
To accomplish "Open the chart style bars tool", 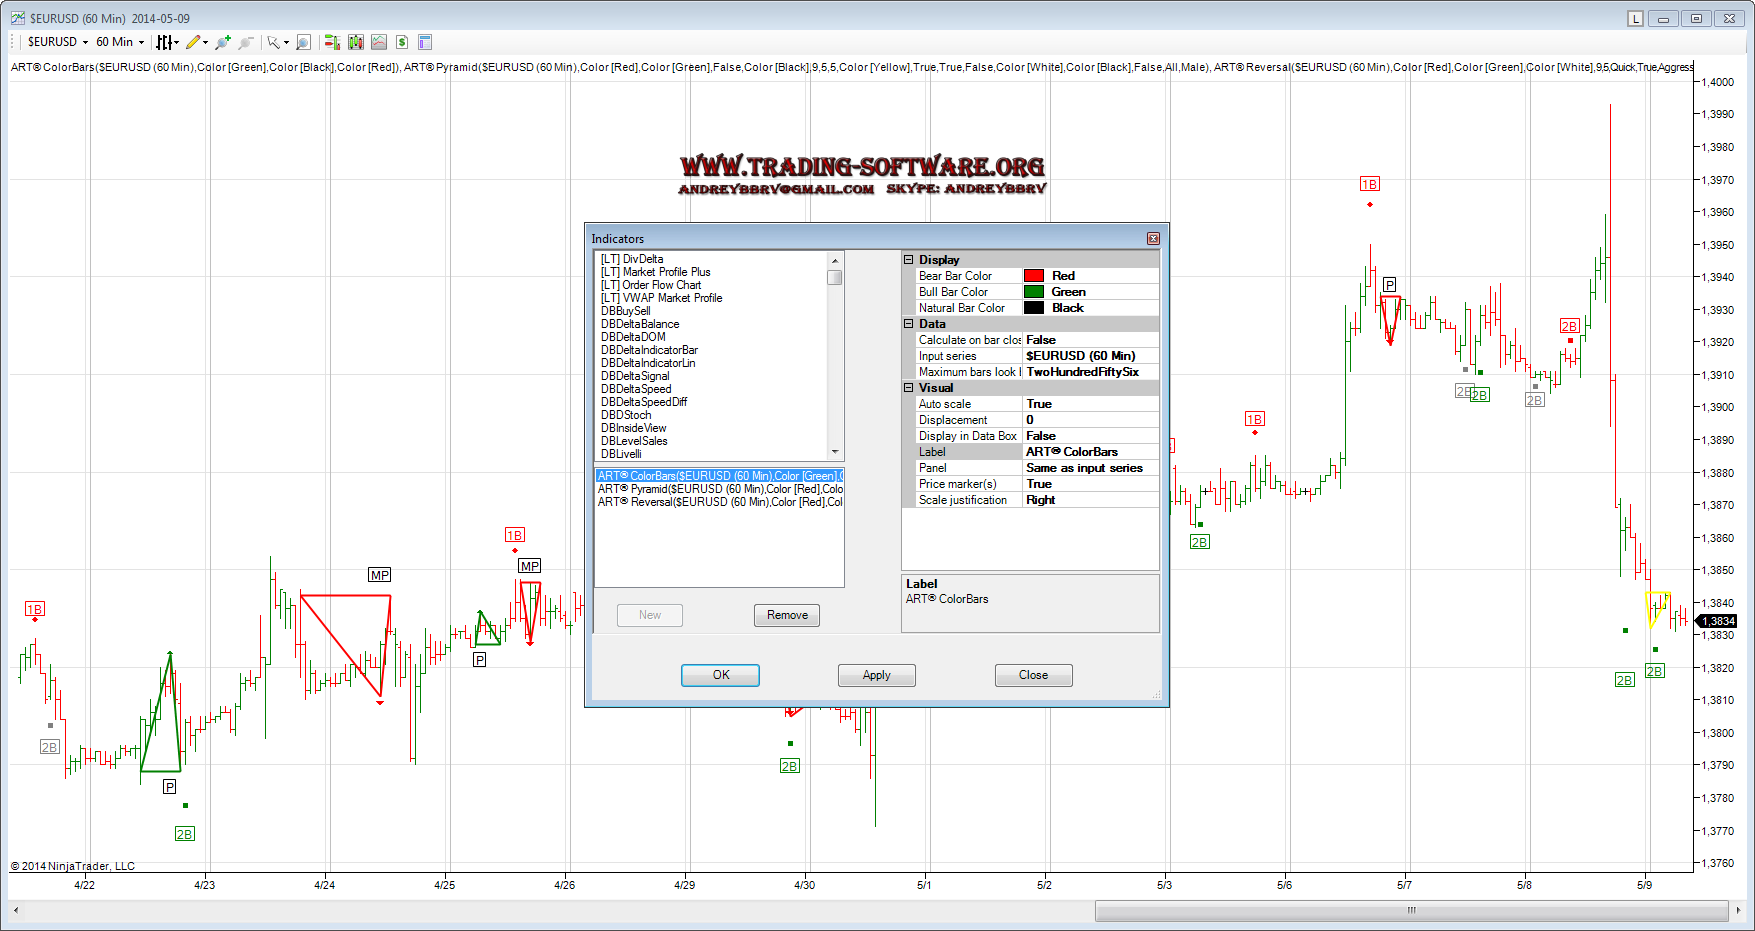I will 164,42.
